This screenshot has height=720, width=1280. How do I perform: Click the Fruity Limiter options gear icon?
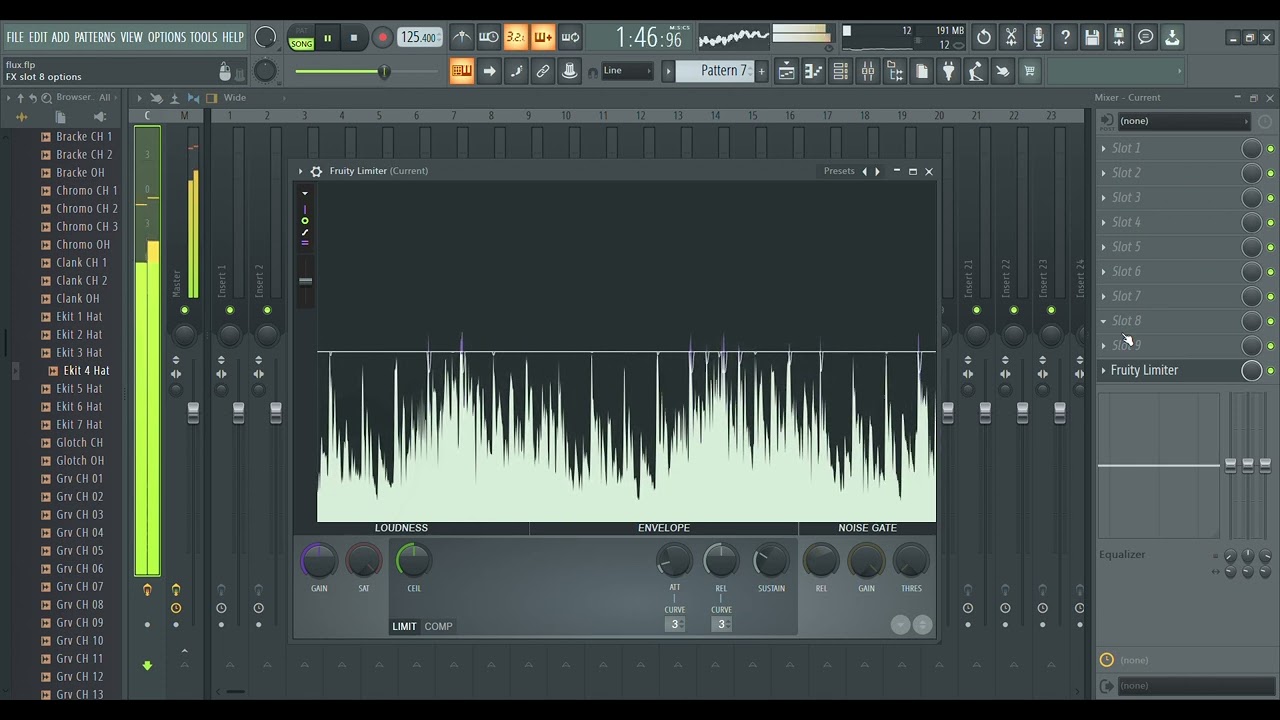[316, 171]
